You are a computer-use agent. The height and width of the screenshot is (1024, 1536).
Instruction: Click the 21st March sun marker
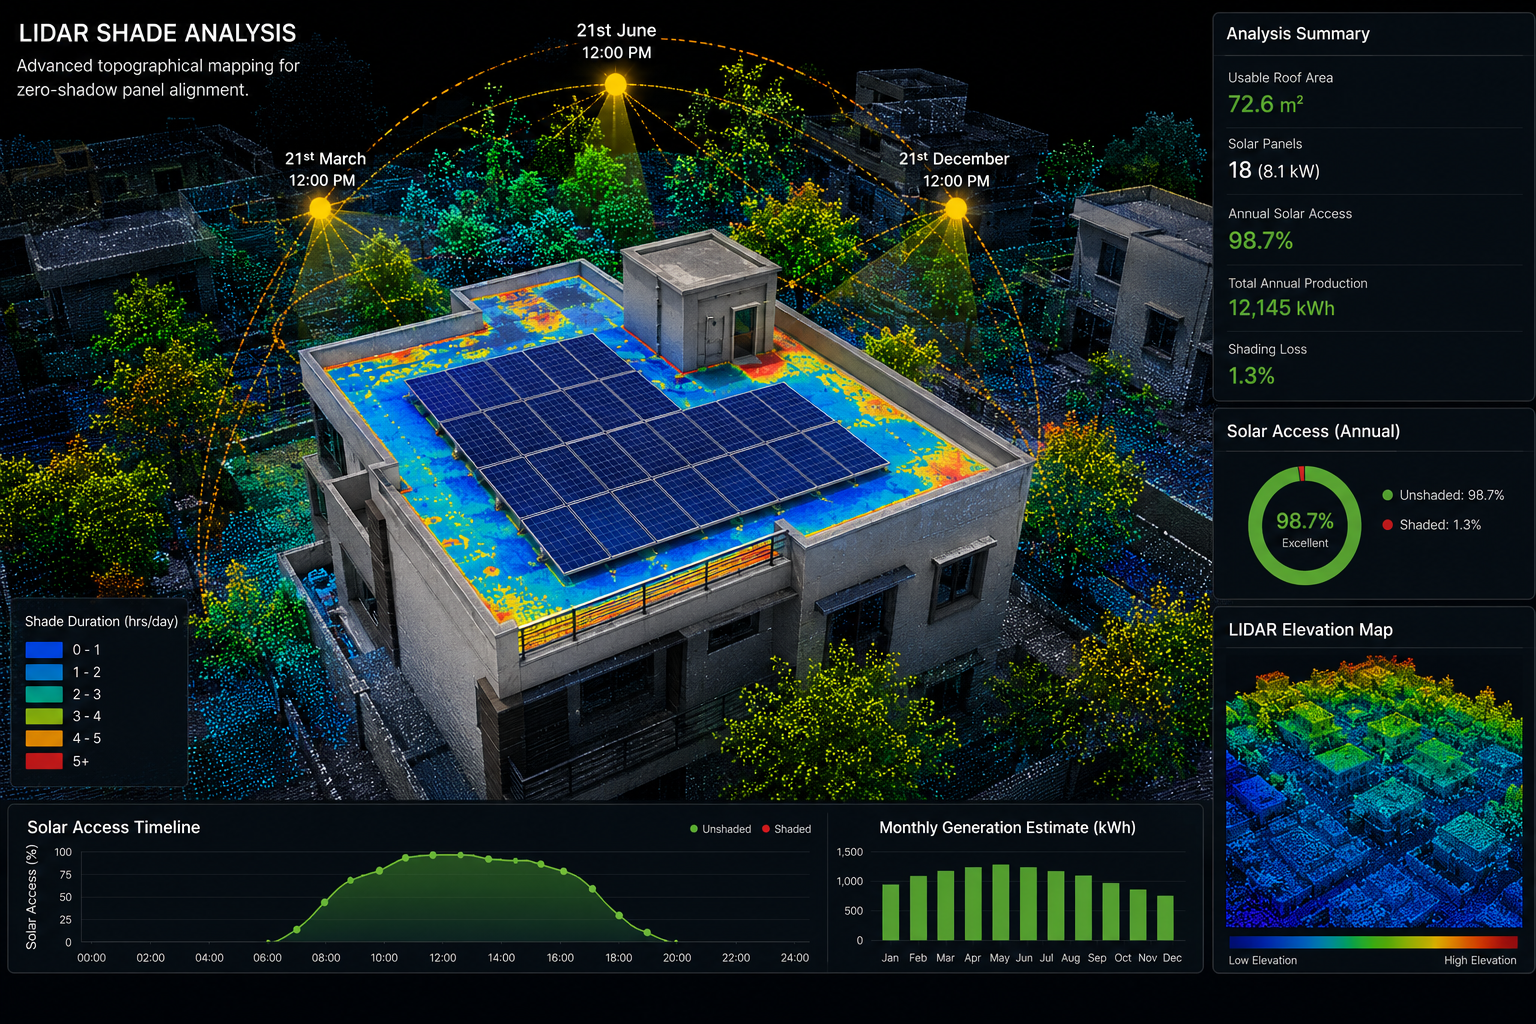point(320,208)
